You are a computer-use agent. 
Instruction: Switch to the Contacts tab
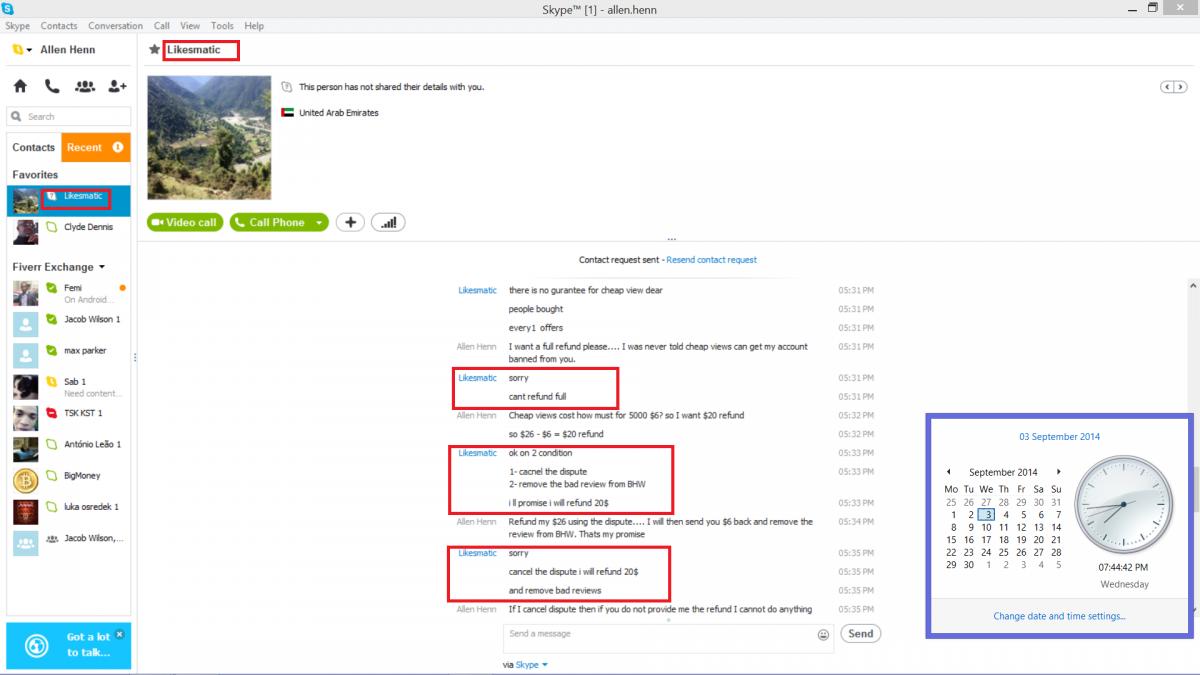34,147
